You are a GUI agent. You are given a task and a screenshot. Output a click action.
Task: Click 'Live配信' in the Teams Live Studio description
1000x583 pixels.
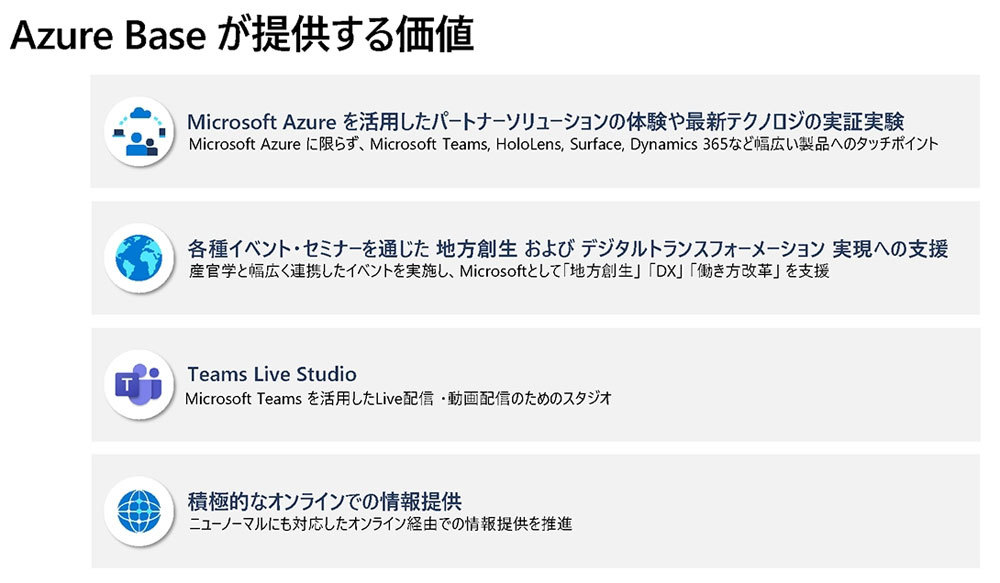[x=388, y=398]
